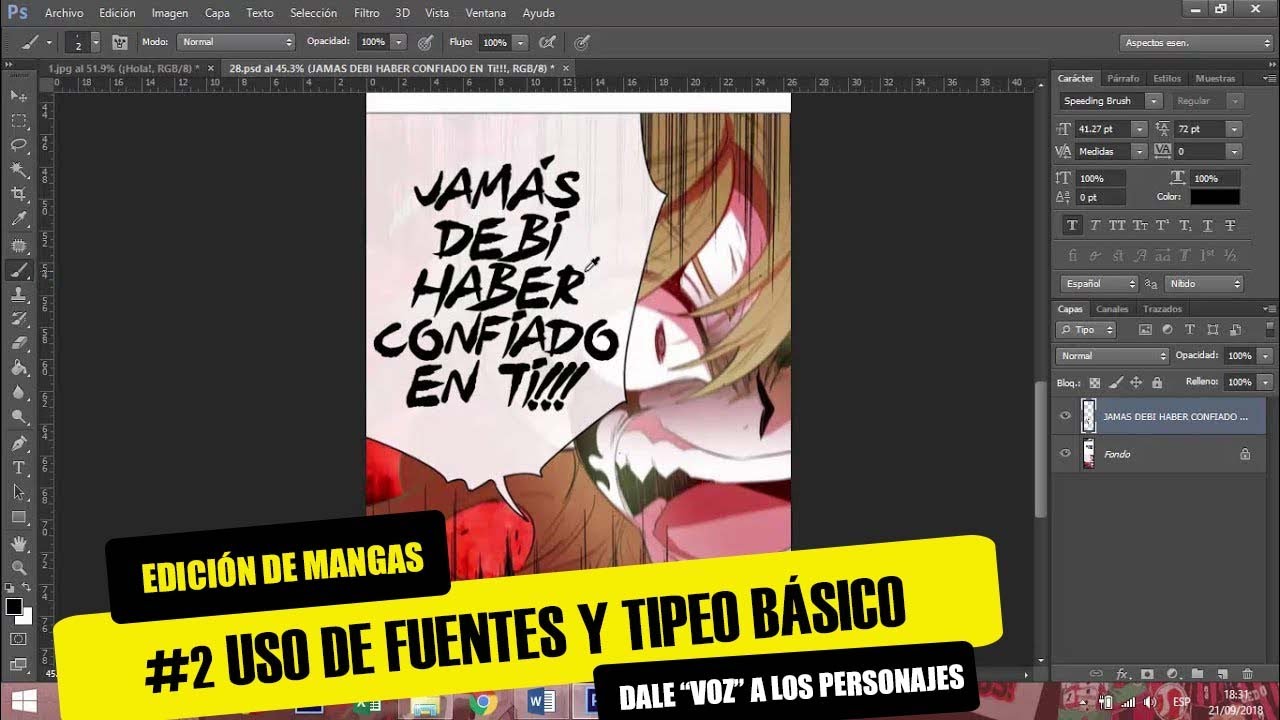Select the Blur tool

point(19,393)
